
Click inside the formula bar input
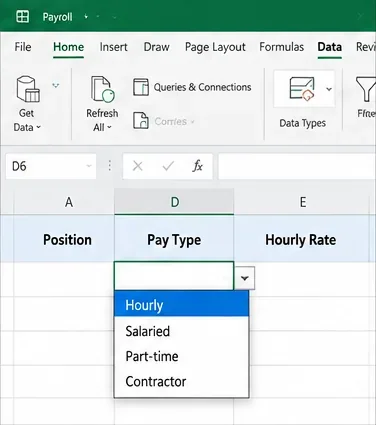[x=297, y=166]
